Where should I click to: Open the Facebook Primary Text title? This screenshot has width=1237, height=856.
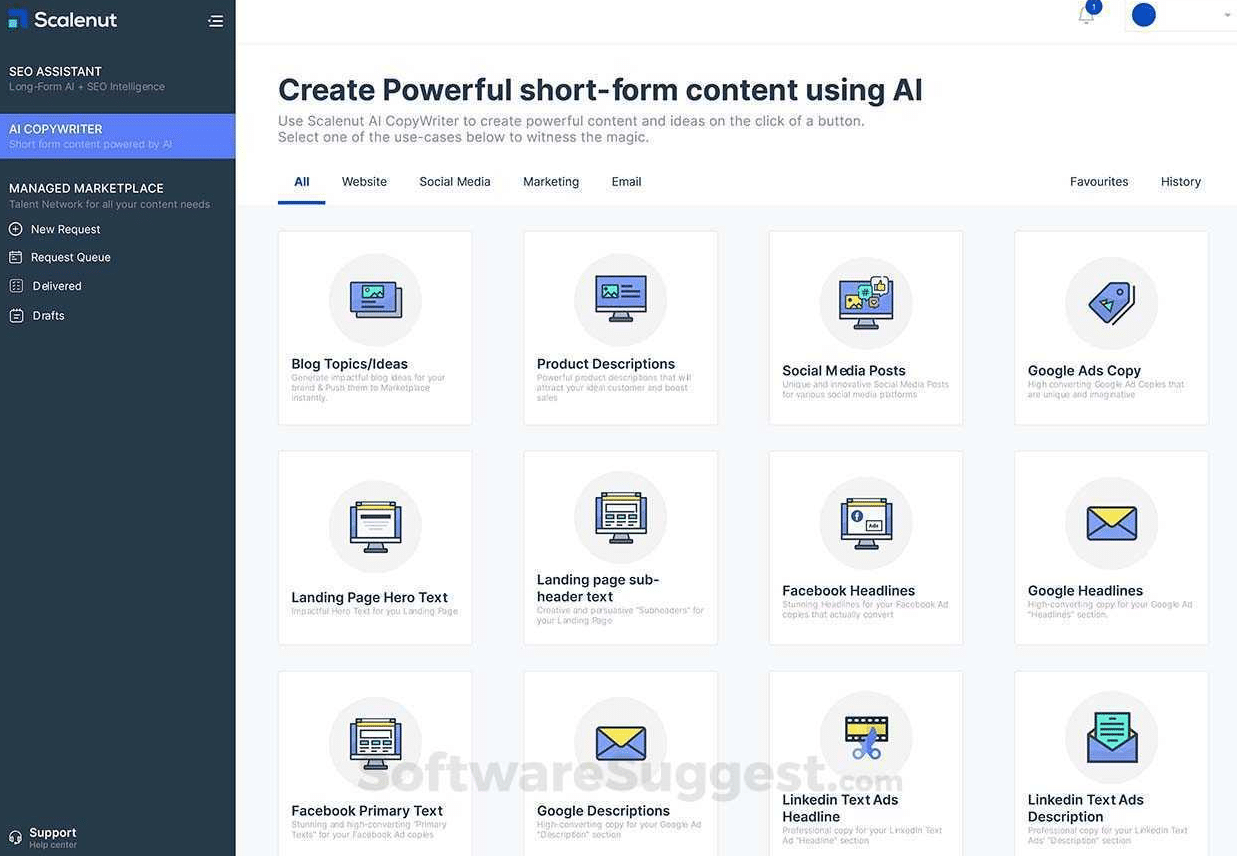tap(367, 811)
